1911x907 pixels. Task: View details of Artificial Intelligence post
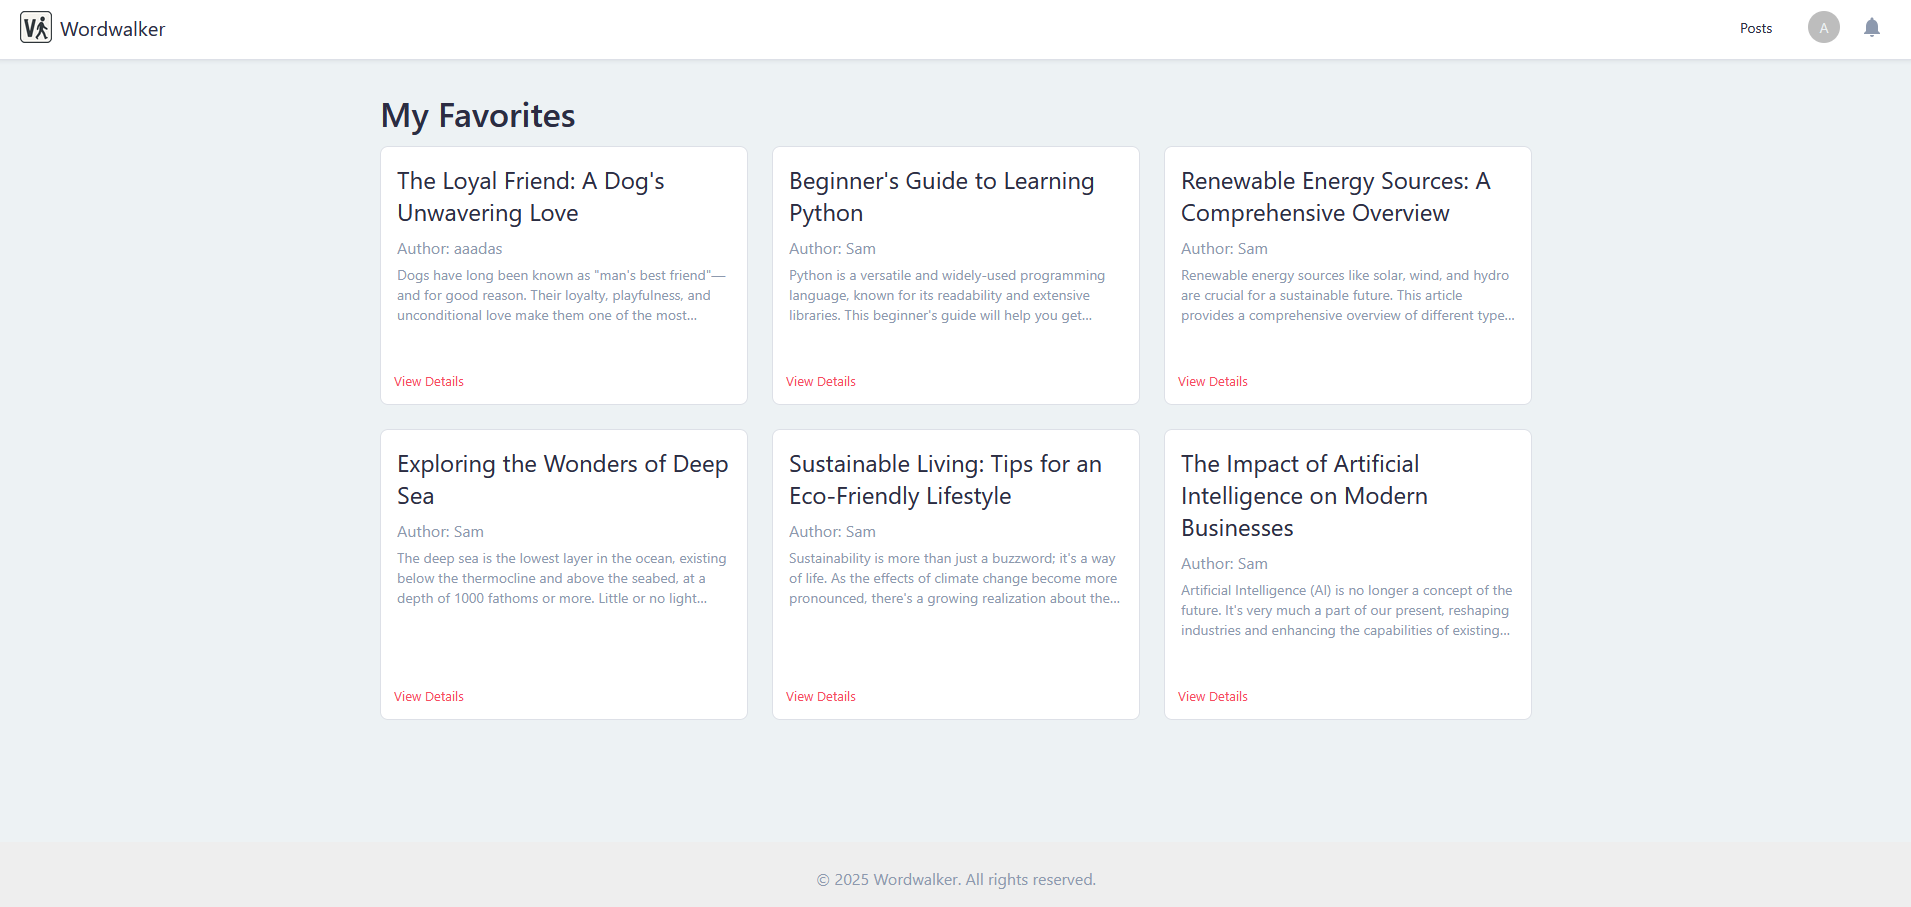point(1213,696)
